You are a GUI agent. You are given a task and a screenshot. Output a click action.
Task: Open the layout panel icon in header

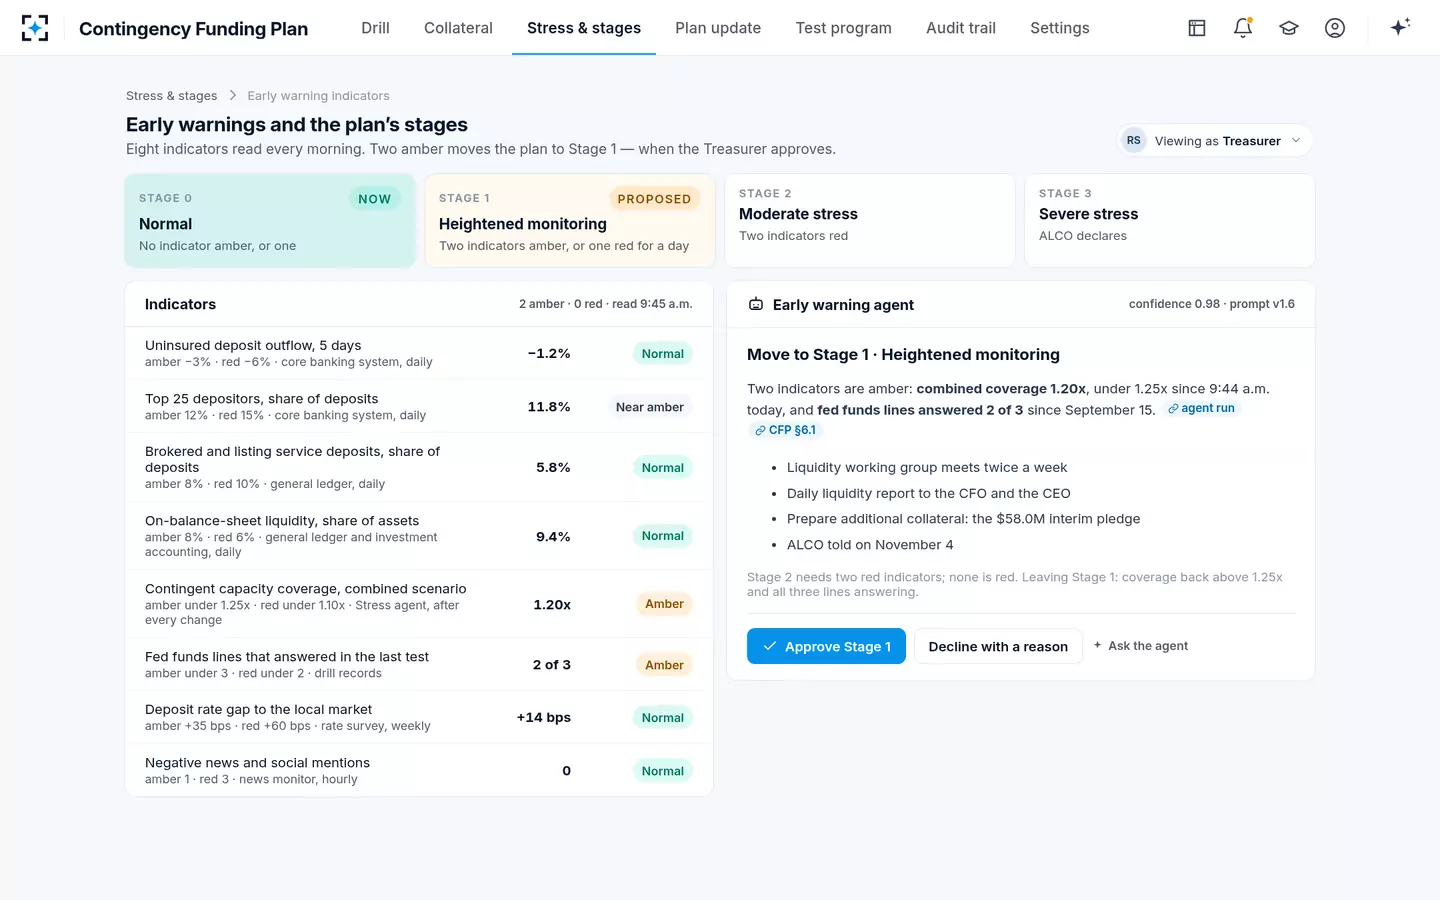pos(1197,28)
